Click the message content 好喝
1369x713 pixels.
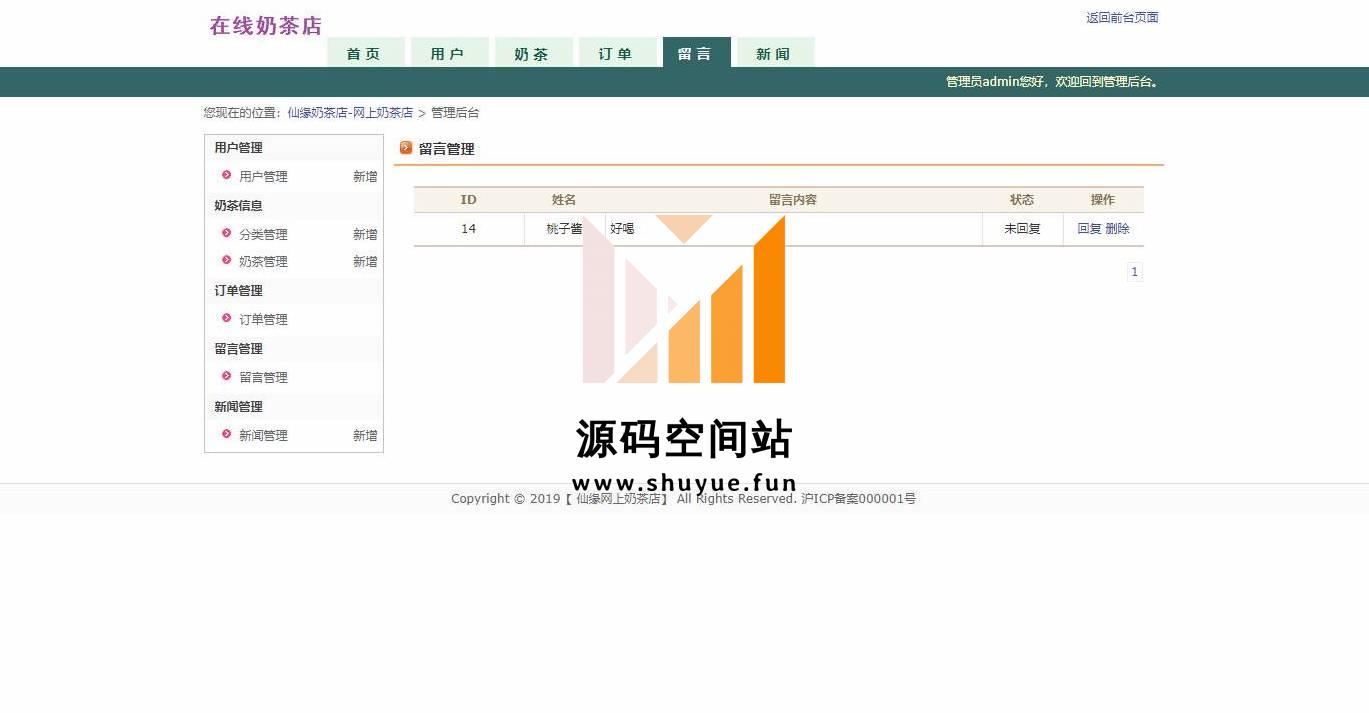622,229
